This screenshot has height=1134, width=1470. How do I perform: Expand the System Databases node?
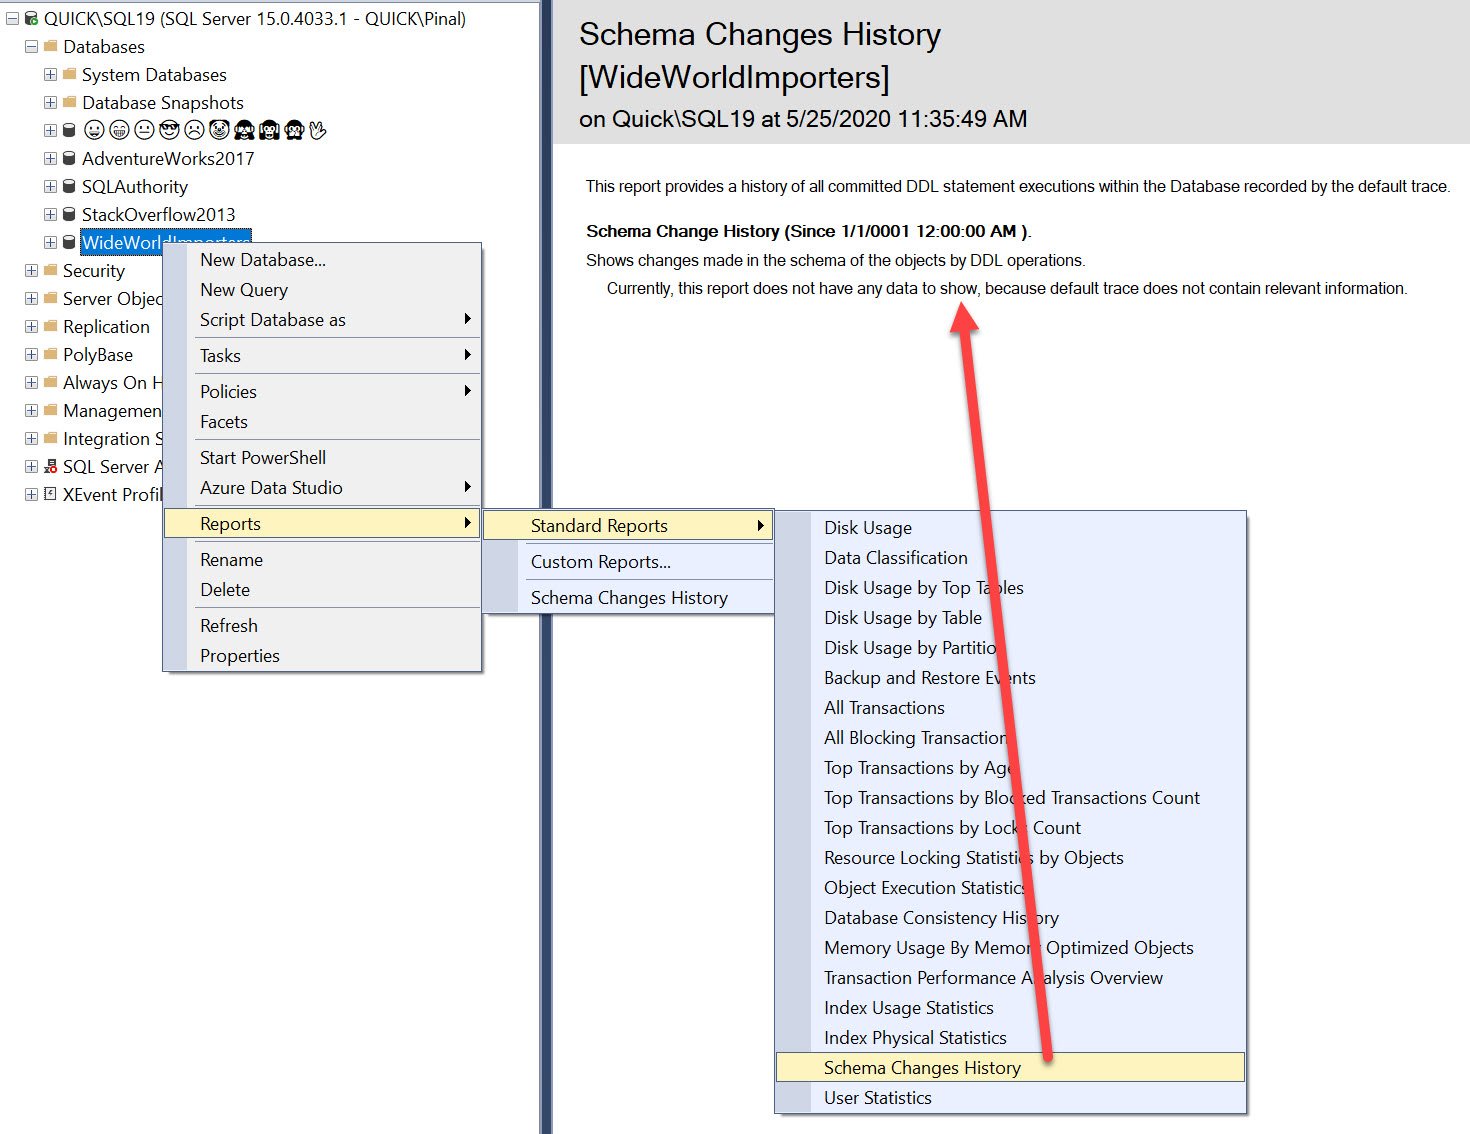(50, 75)
